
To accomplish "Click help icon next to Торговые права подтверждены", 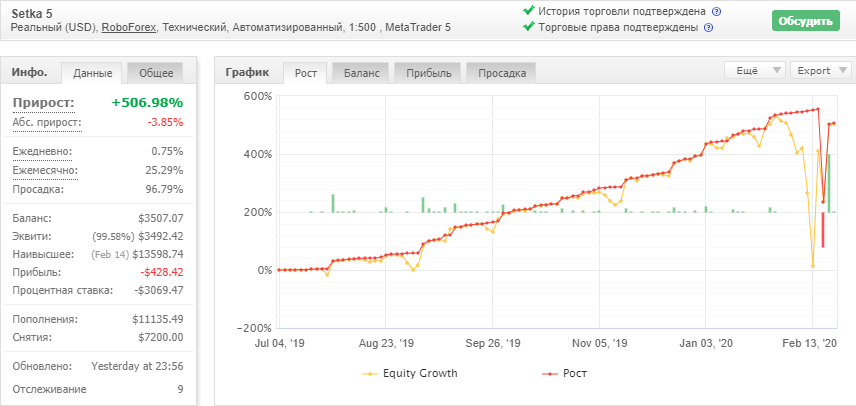I will (709, 28).
